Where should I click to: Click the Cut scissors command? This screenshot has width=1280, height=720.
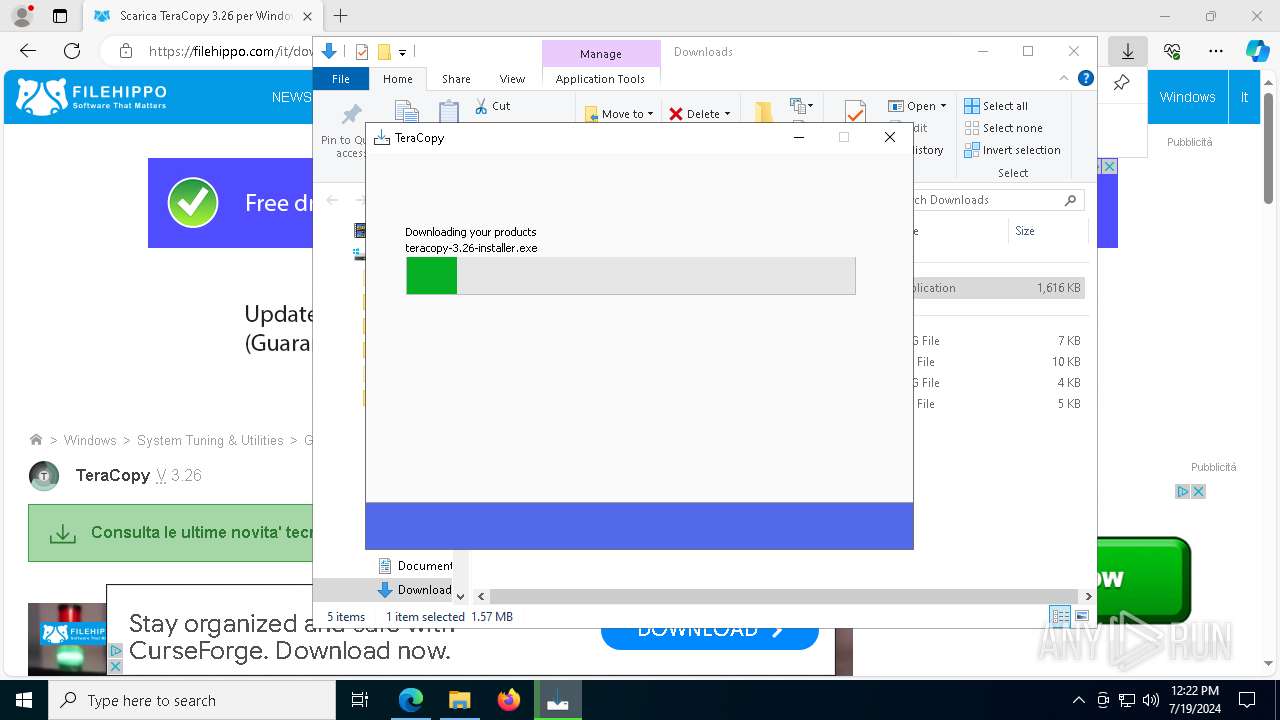point(493,106)
